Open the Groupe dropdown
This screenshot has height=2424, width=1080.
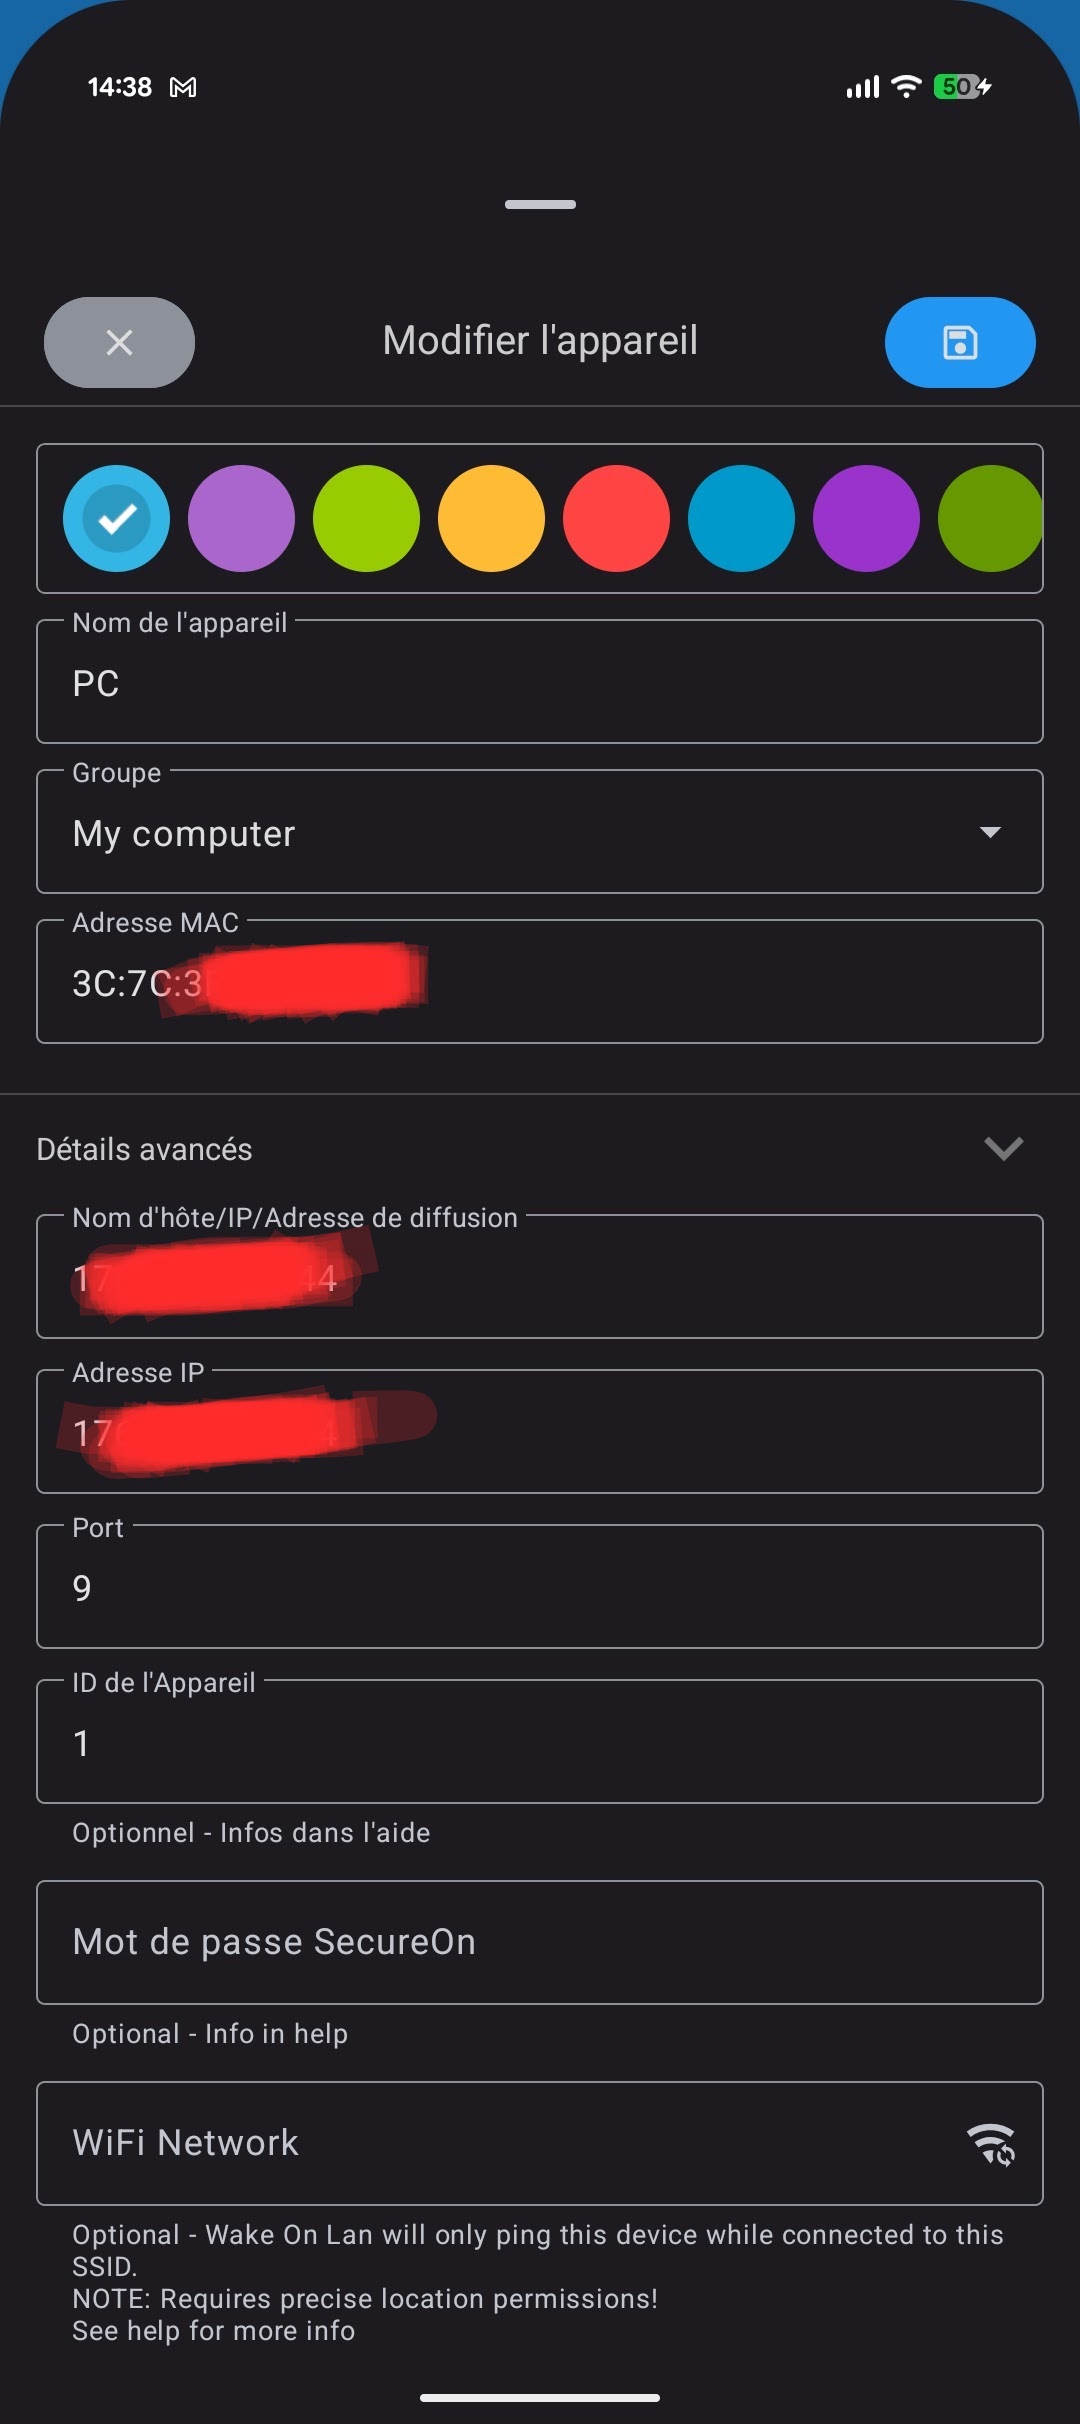click(540, 832)
